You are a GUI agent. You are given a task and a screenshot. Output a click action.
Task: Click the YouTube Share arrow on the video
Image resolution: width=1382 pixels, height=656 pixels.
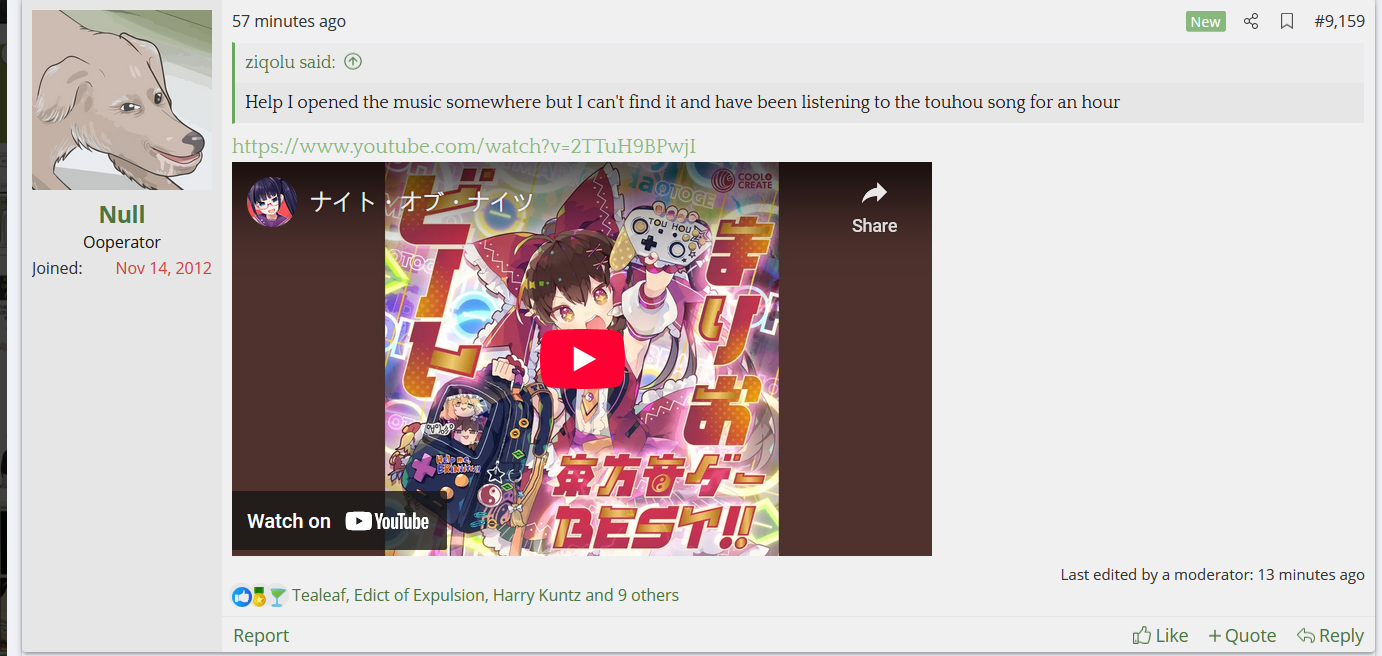pyautogui.click(x=874, y=208)
